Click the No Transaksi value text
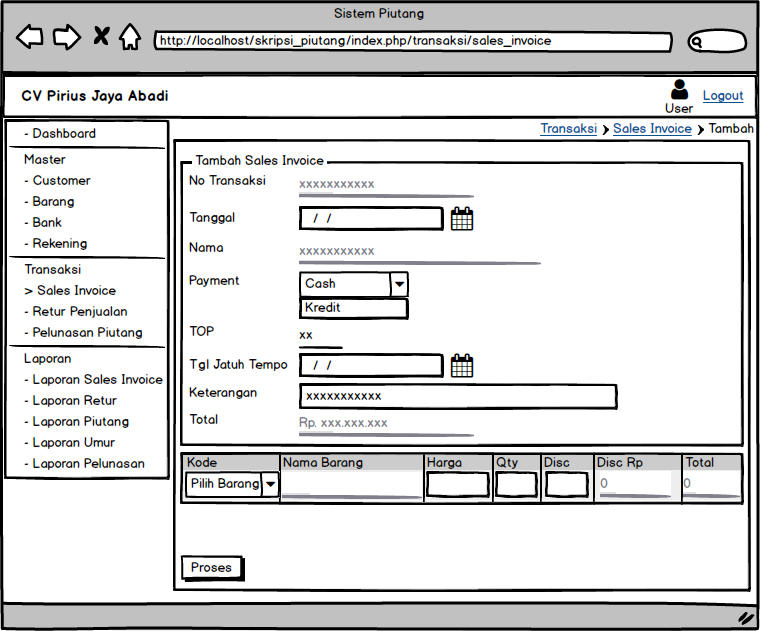Screen dimensions: 760x631 coord(336,184)
